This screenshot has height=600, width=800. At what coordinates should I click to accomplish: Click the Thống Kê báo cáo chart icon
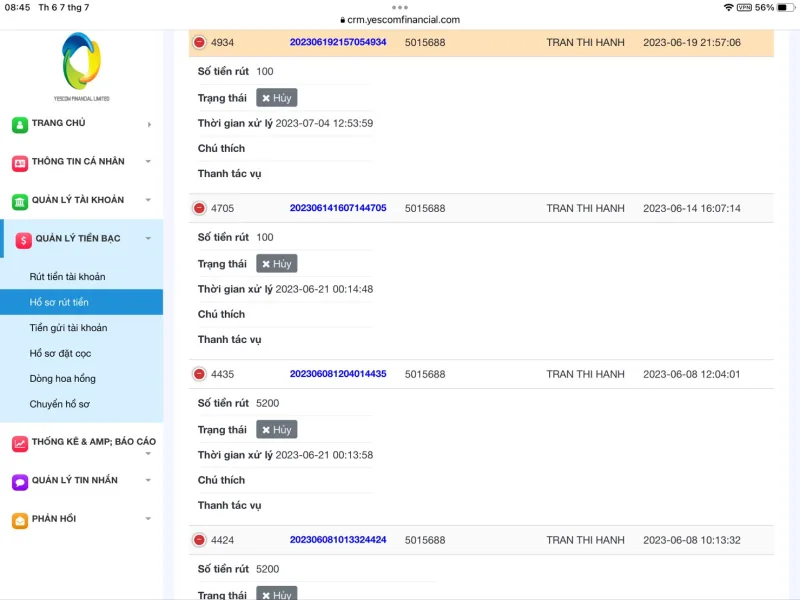coord(20,443)
